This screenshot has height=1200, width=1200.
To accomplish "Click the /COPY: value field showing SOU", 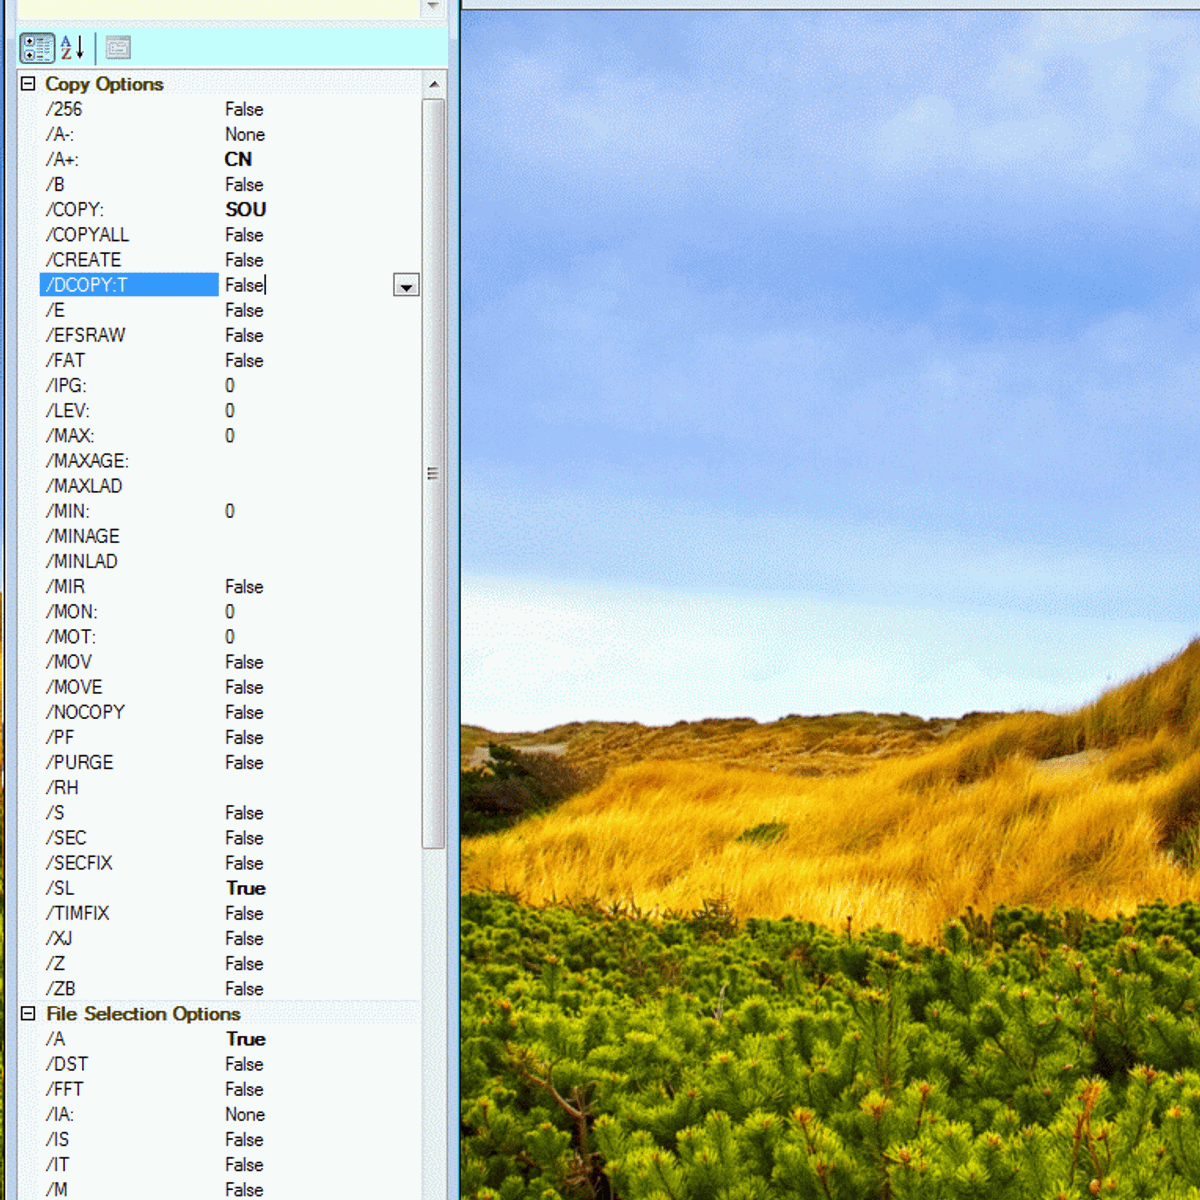I will click(246, 210).
